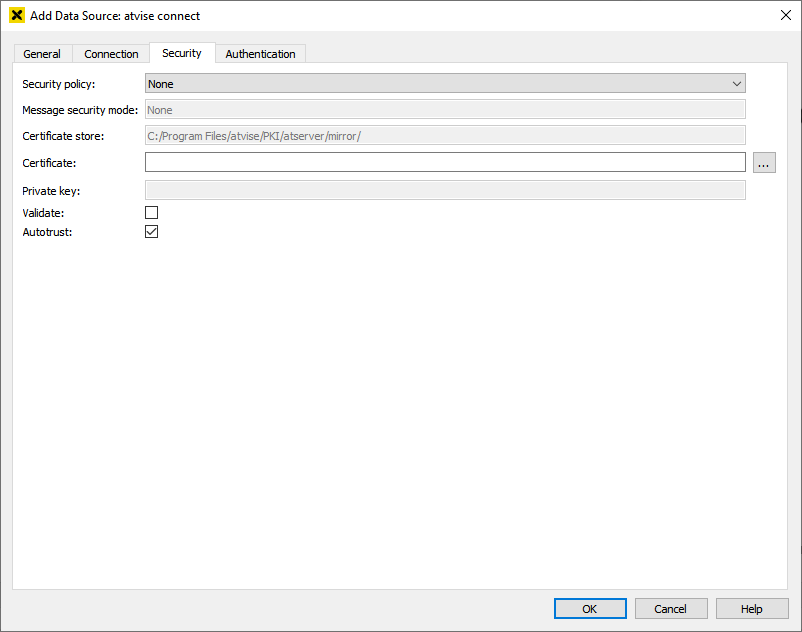Enable the Validate checkbox
802x632 pixels.
tap(152, 213)
